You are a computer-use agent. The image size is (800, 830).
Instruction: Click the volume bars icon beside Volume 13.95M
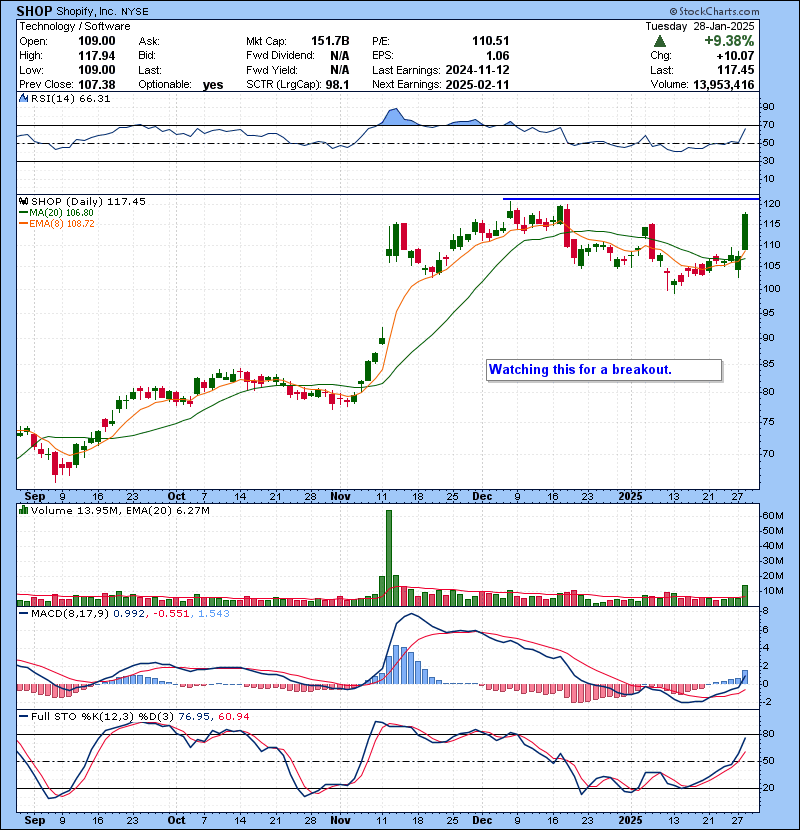tap(23, 510)
